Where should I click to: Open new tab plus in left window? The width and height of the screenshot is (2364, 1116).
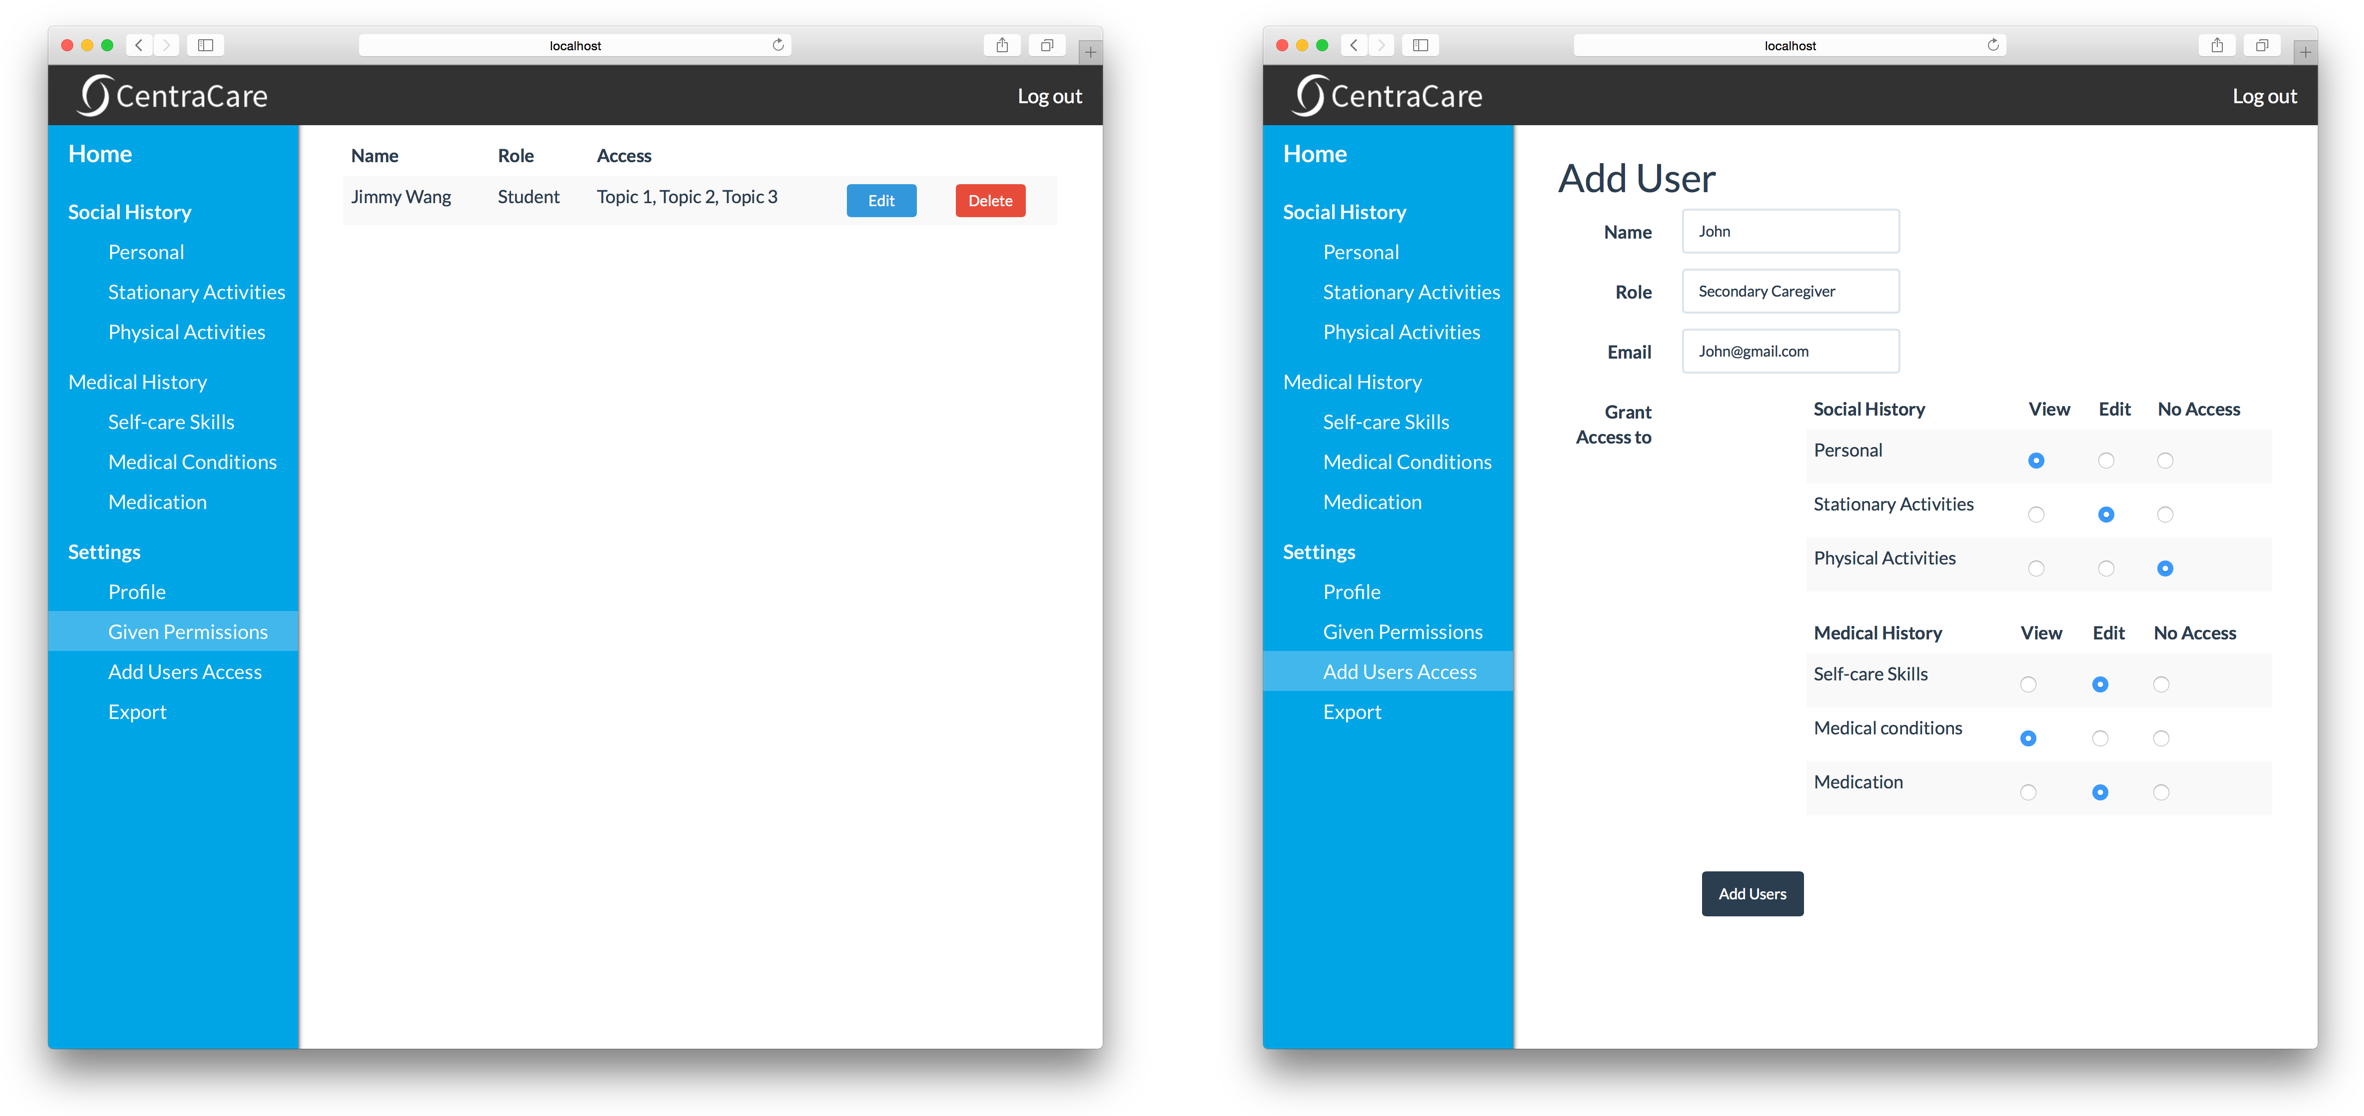point(1090,51)
